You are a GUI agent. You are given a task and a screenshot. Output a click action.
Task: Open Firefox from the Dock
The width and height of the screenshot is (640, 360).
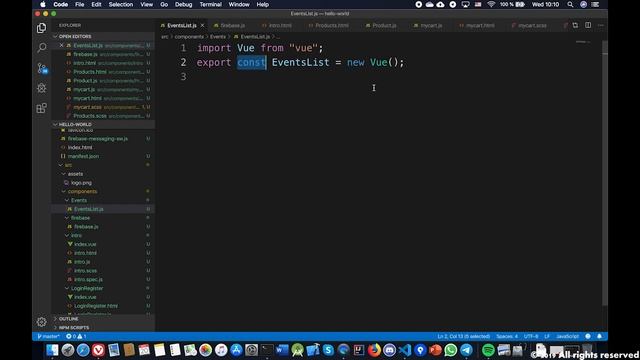(374, 350)
